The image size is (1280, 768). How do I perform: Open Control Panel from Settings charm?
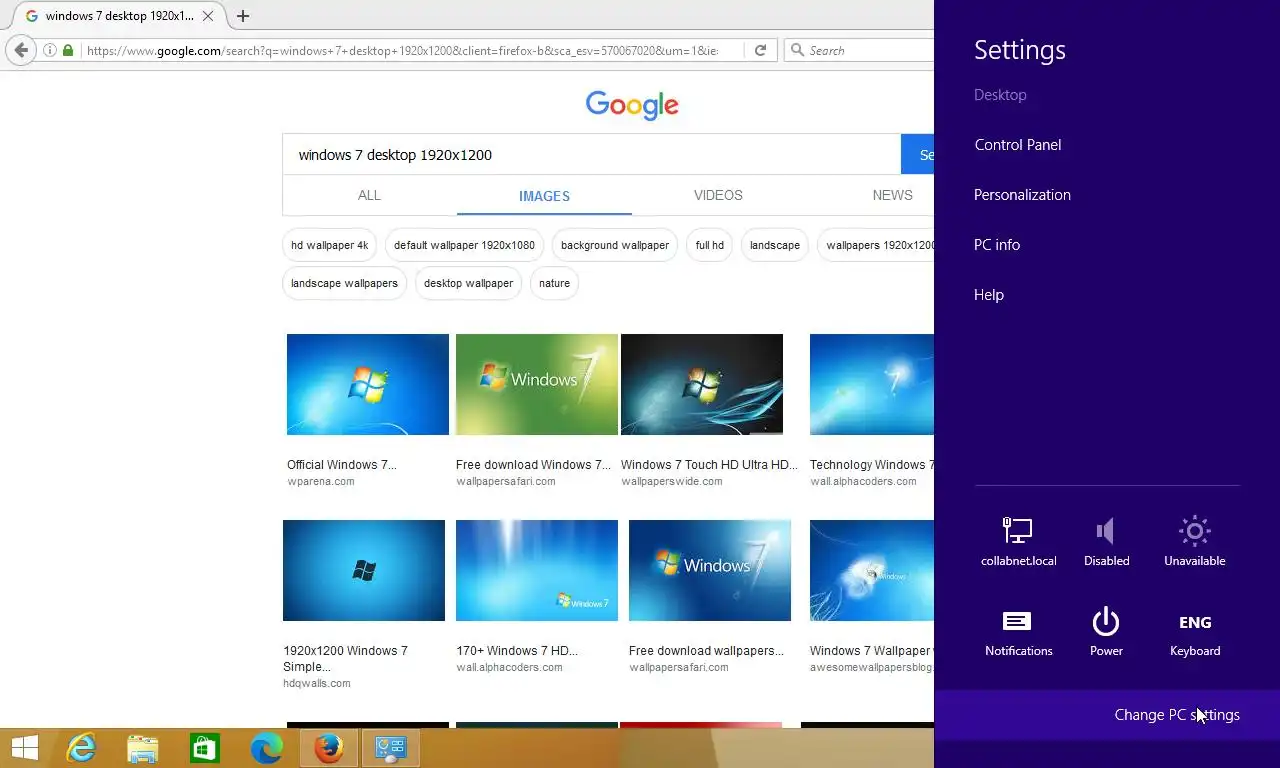point(1018,145)
